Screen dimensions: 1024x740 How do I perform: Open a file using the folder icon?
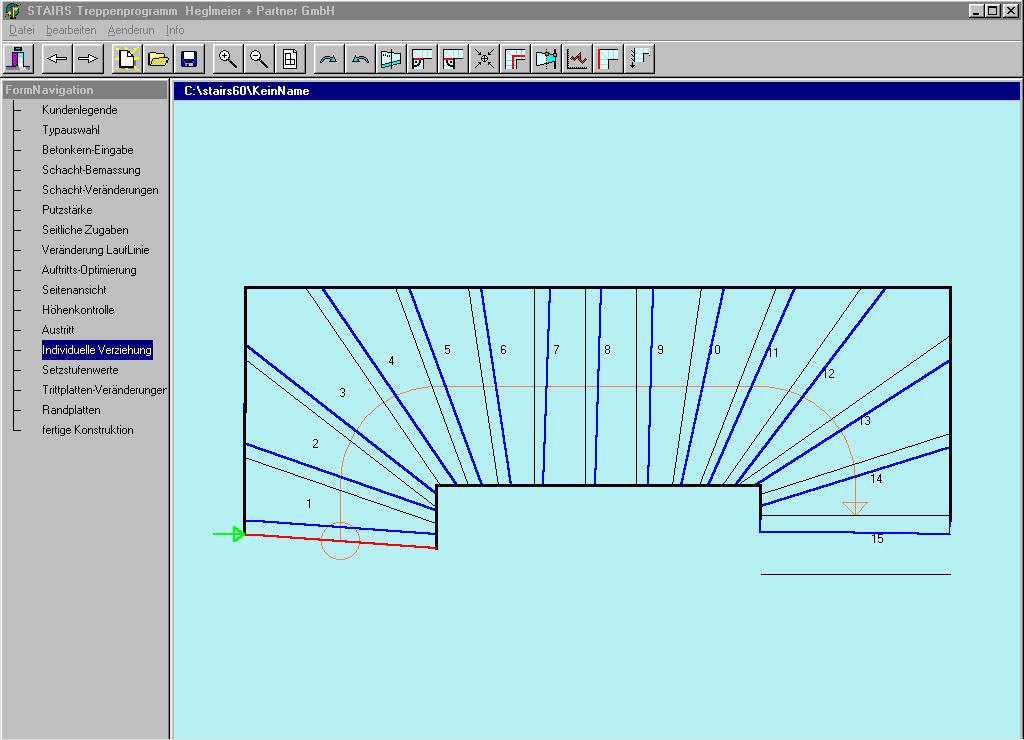pyautogui.click(x=158, y=59)
